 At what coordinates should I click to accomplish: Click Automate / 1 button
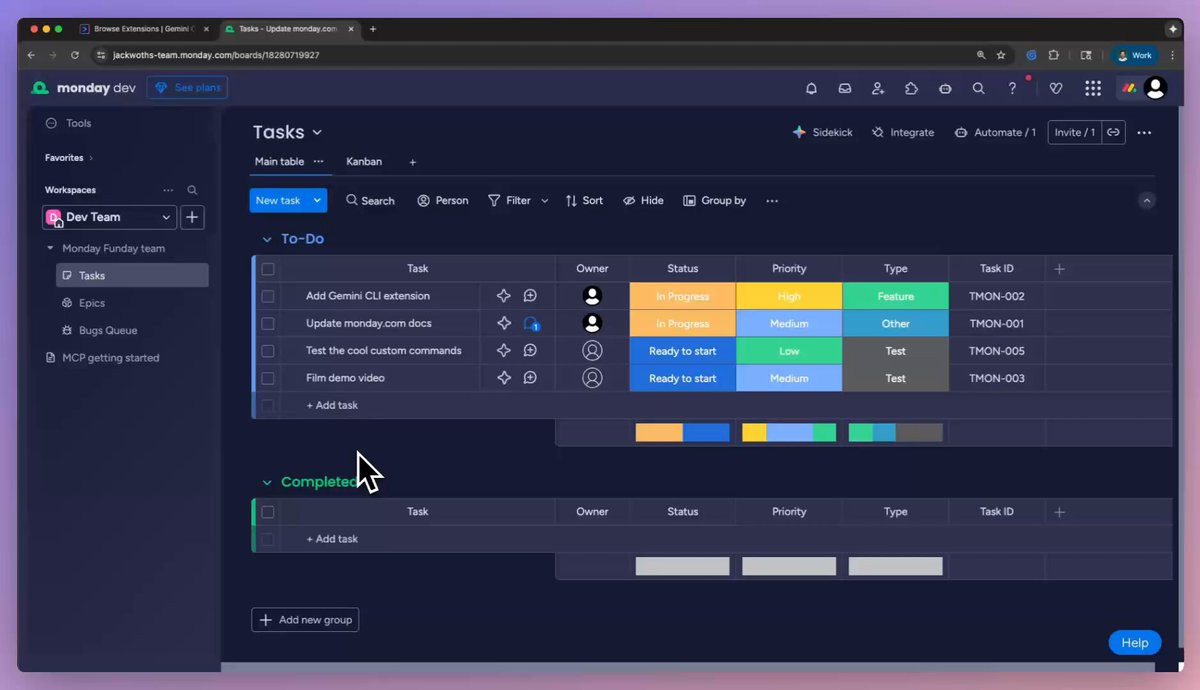995,132
